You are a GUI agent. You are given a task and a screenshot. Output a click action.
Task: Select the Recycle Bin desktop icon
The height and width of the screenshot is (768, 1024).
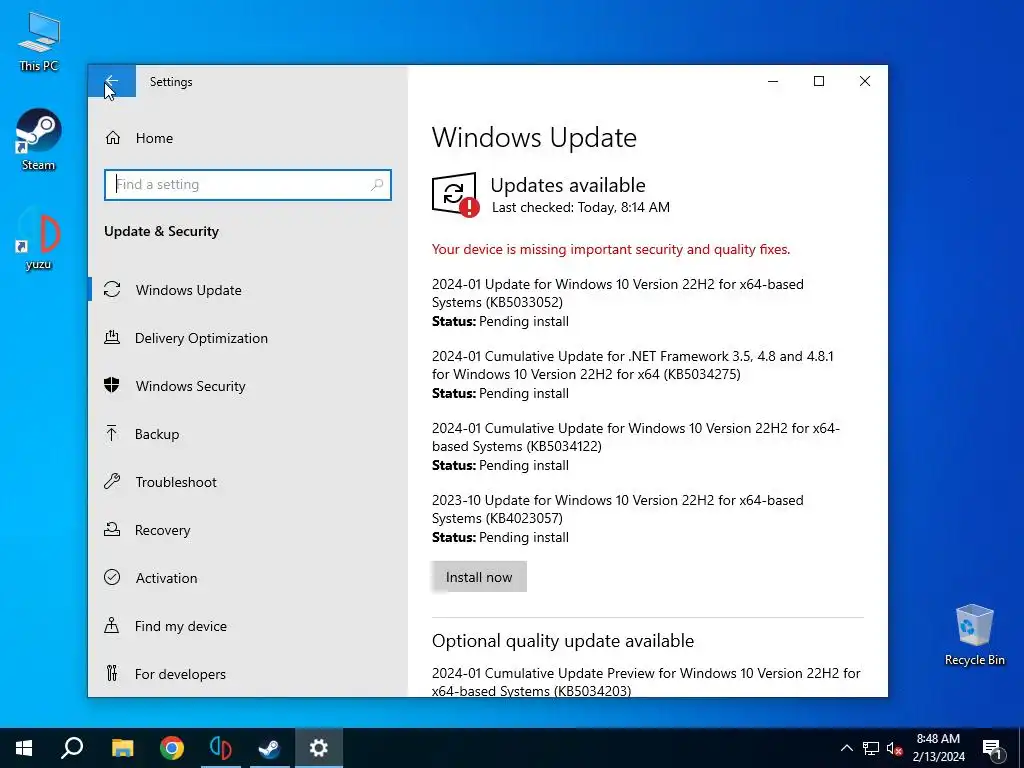(x=974, y=635)
